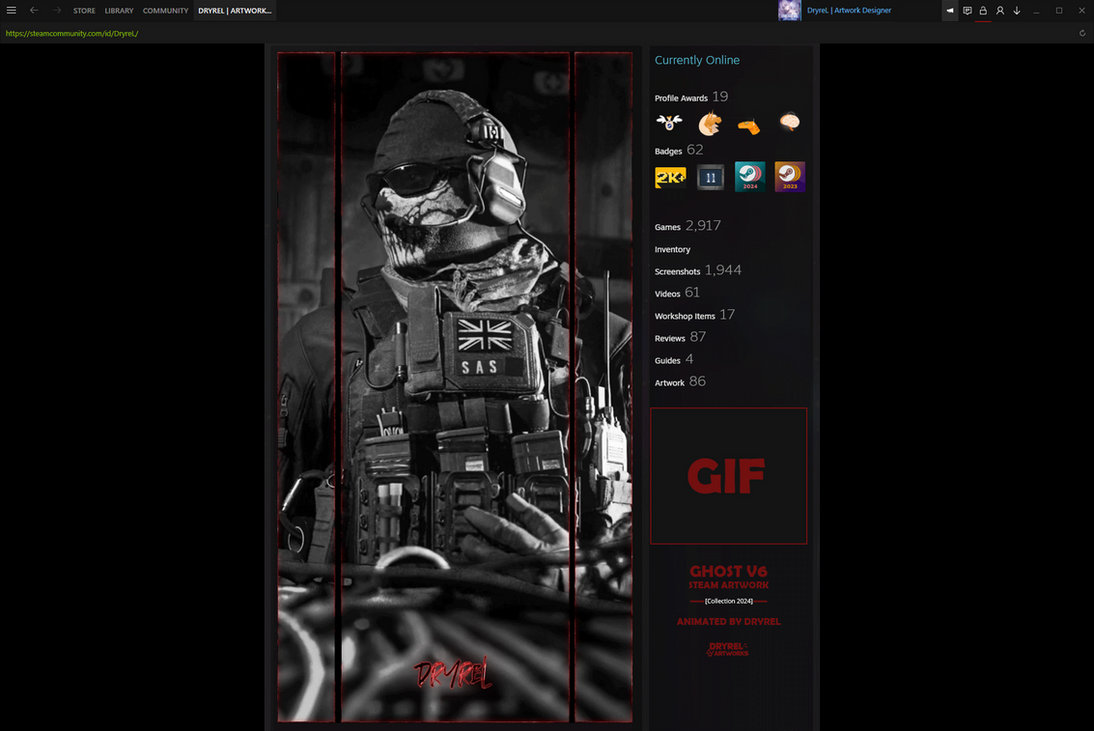Click the red GIF artwork box
Screen dimensions: 1094x731
coord(728,476)
